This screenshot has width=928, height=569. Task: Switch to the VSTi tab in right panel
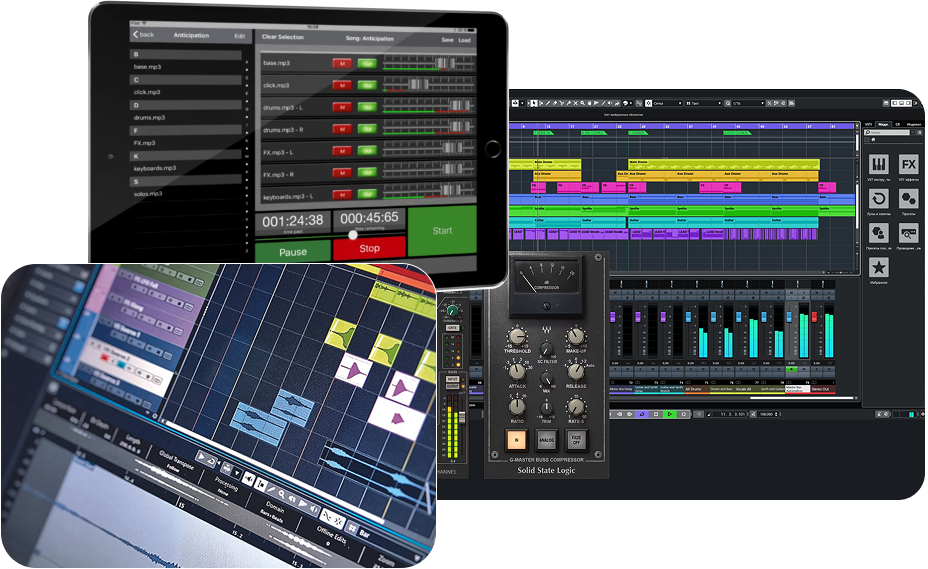[x=869, y=124]
